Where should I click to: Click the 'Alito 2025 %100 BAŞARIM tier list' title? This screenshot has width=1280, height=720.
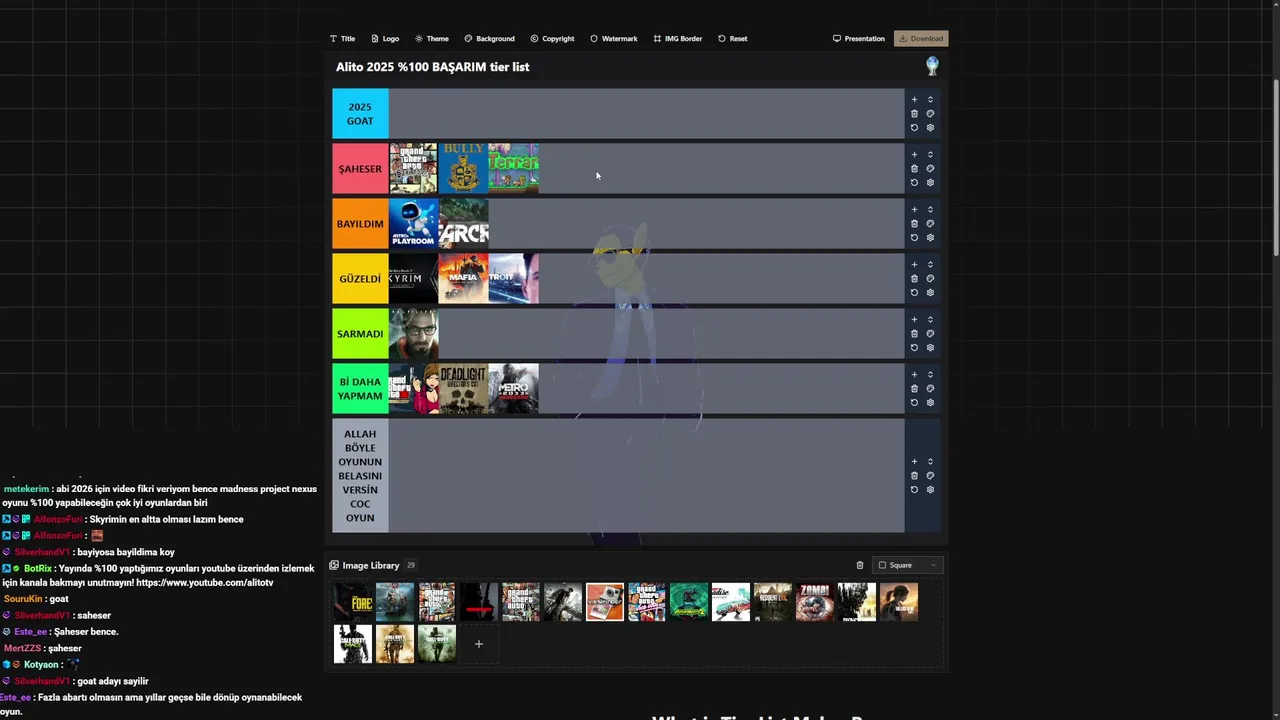pos(433,67)
